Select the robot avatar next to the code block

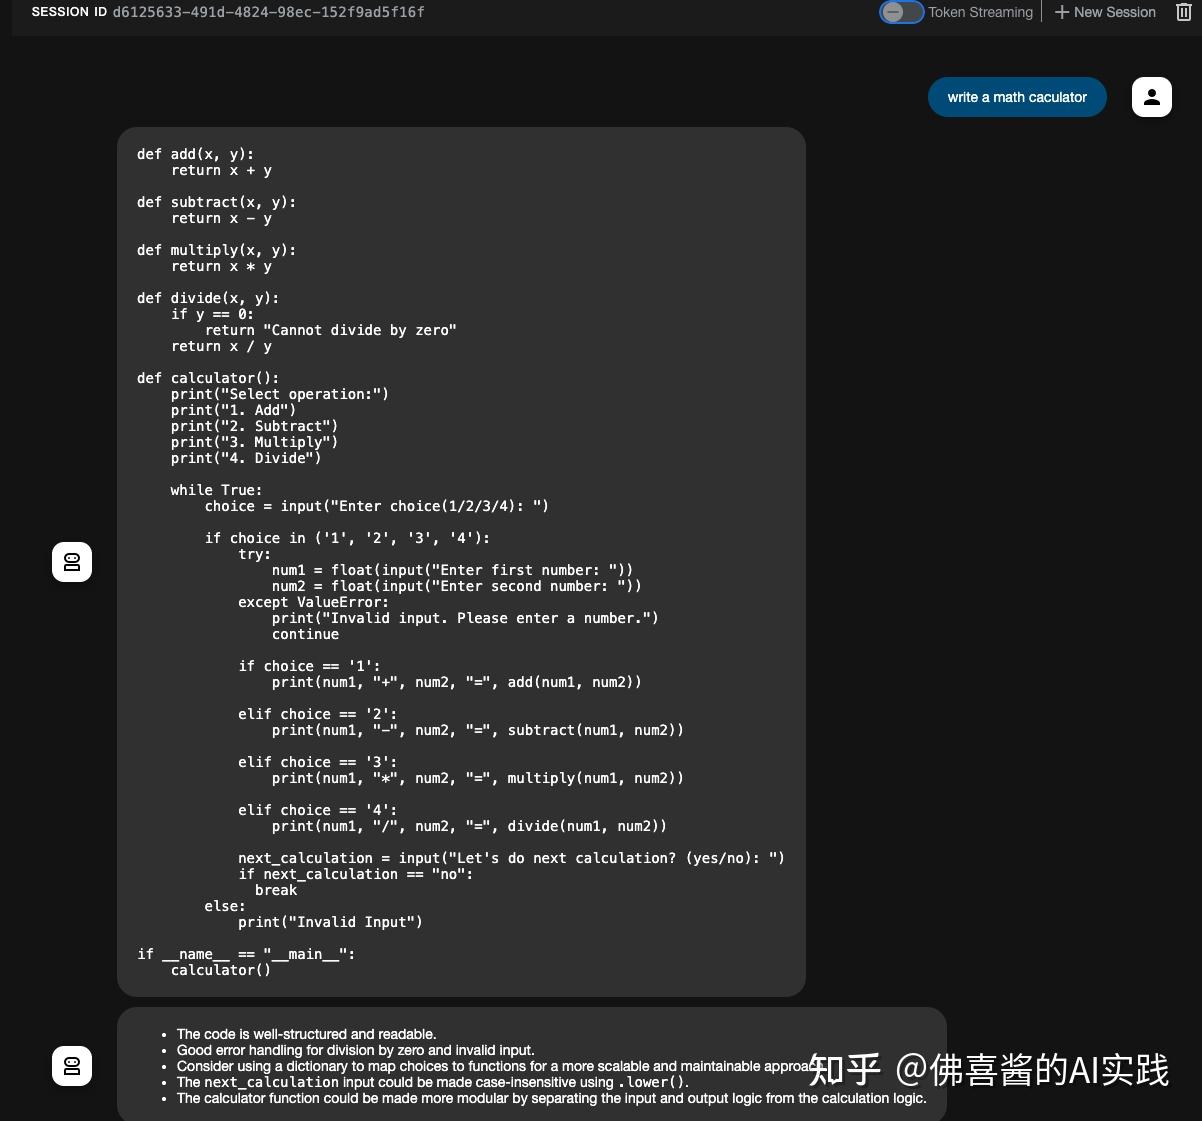[71, 561]
